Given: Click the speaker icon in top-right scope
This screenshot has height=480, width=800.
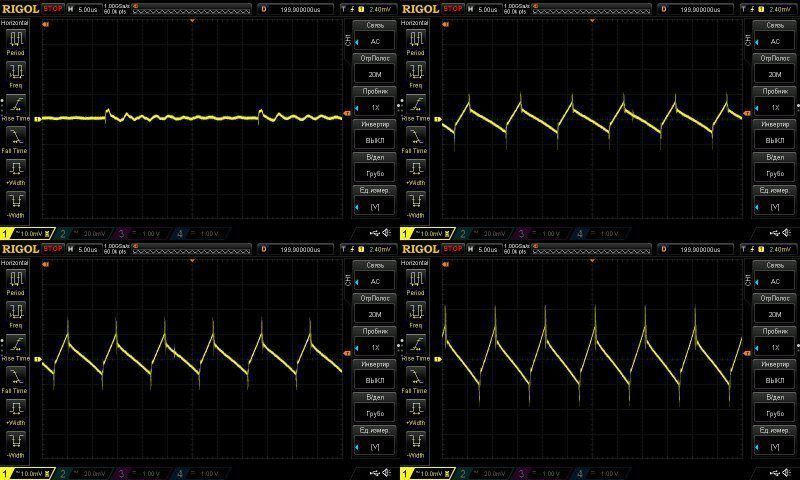Looking at the screenshot, I should pos(787,233).
